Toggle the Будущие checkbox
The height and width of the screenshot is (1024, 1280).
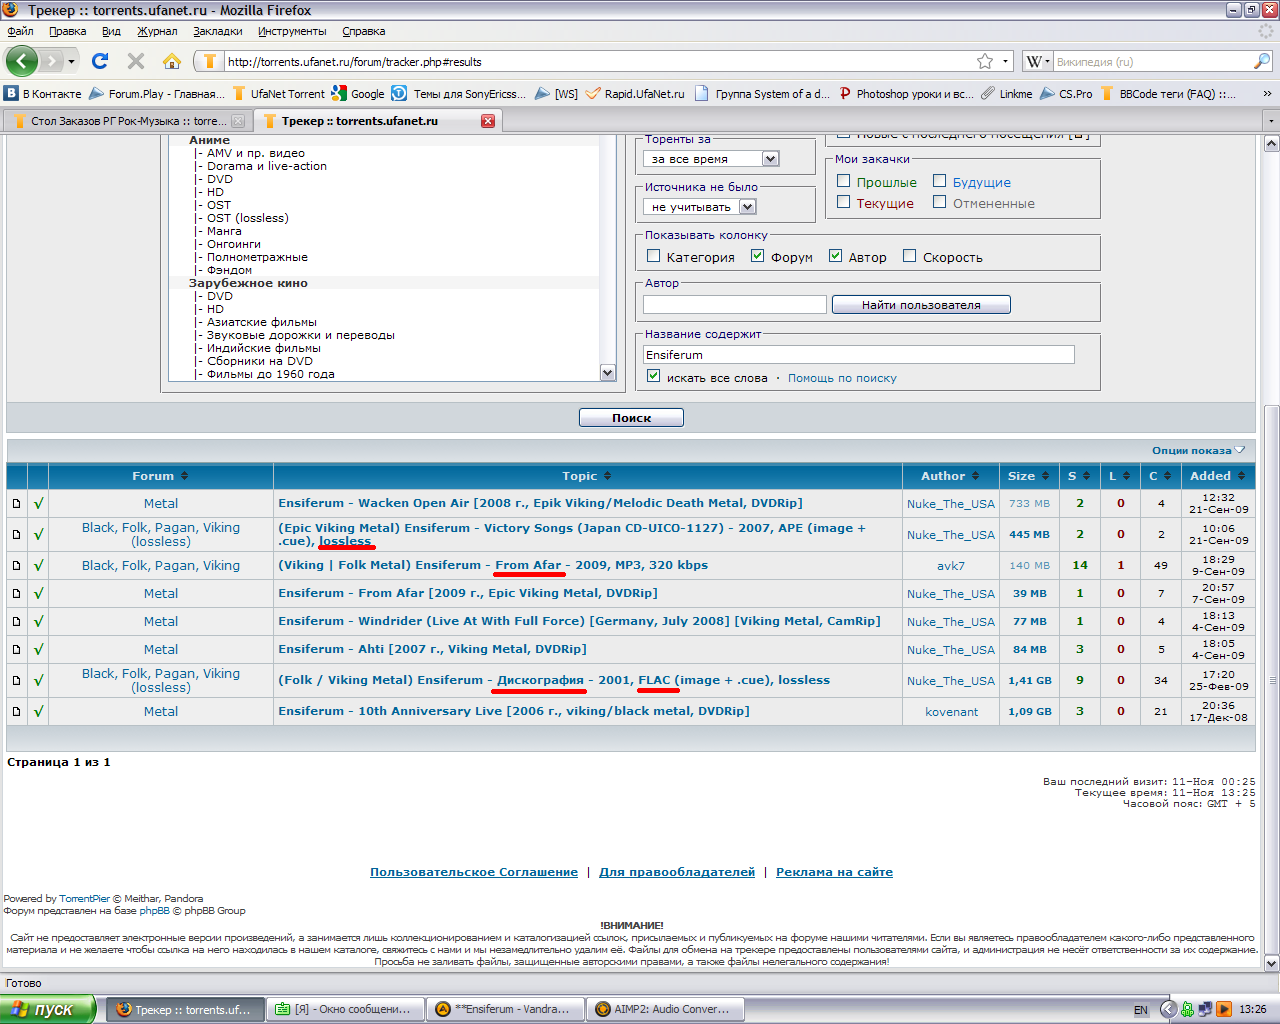[x=940, y=181]
